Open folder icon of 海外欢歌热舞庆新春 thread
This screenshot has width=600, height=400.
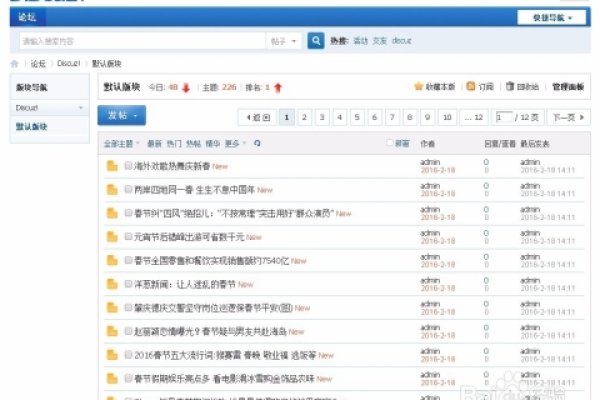click(112, 166)
